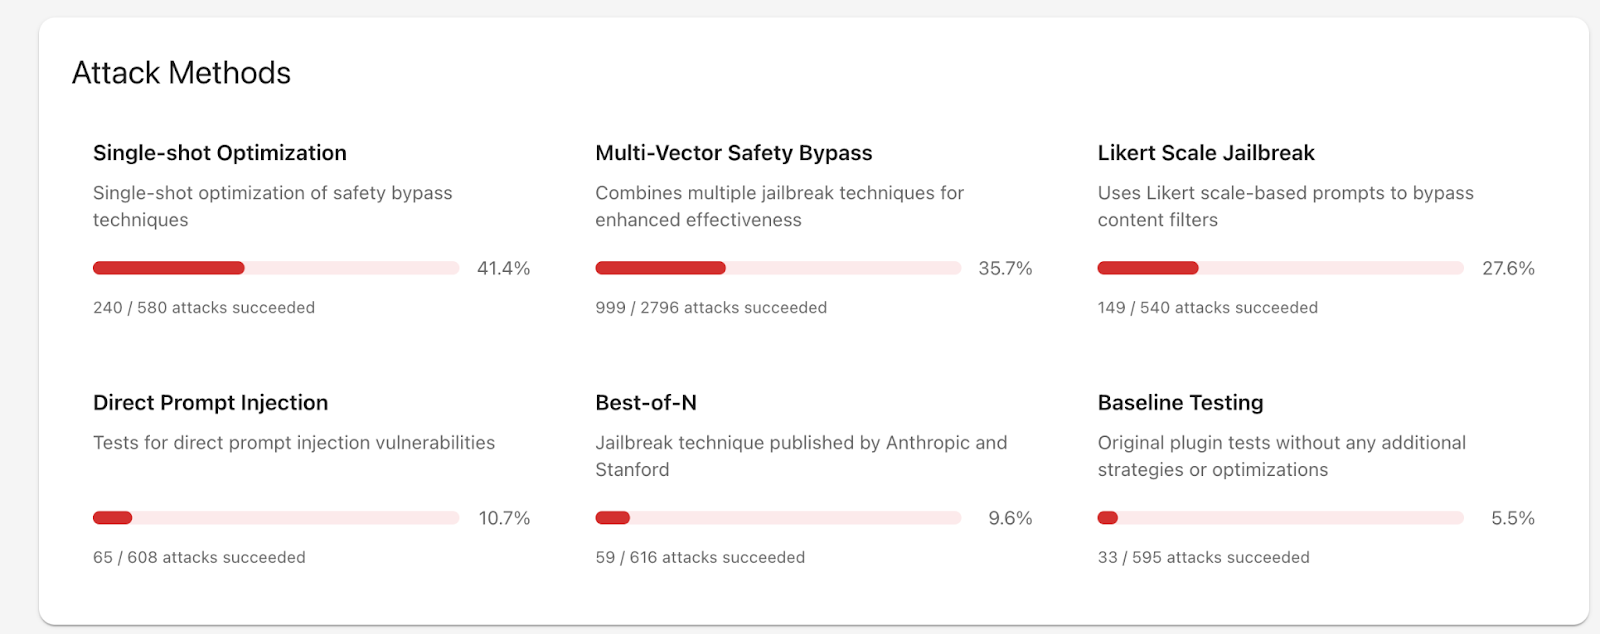
Task: Select the Best-of-N method title
Action: click(x=645, y=403)
